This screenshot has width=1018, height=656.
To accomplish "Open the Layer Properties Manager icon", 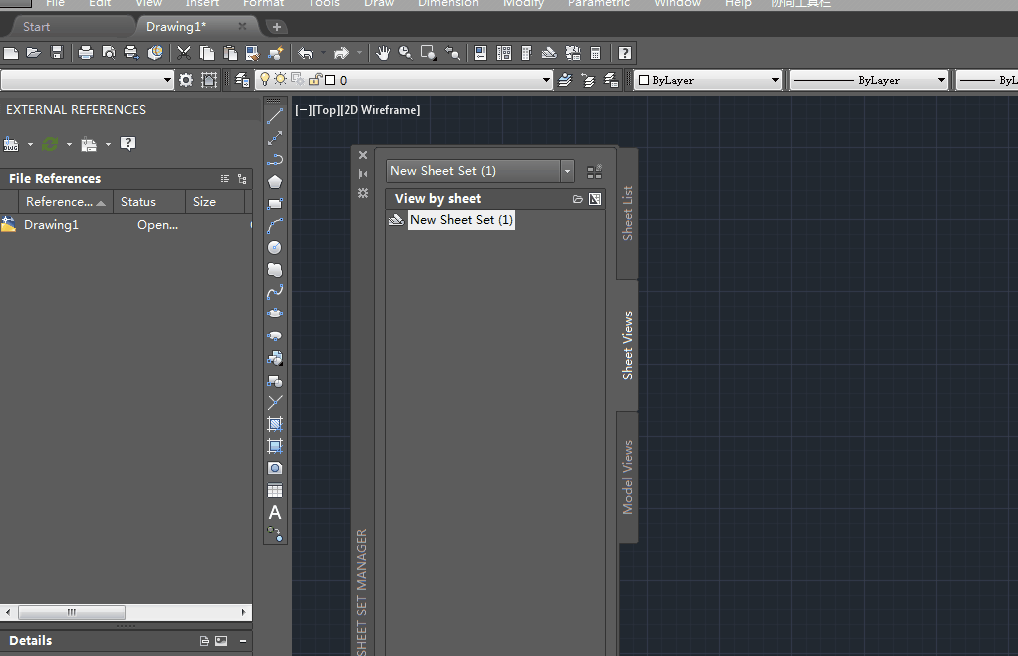I will pos(242,80).
